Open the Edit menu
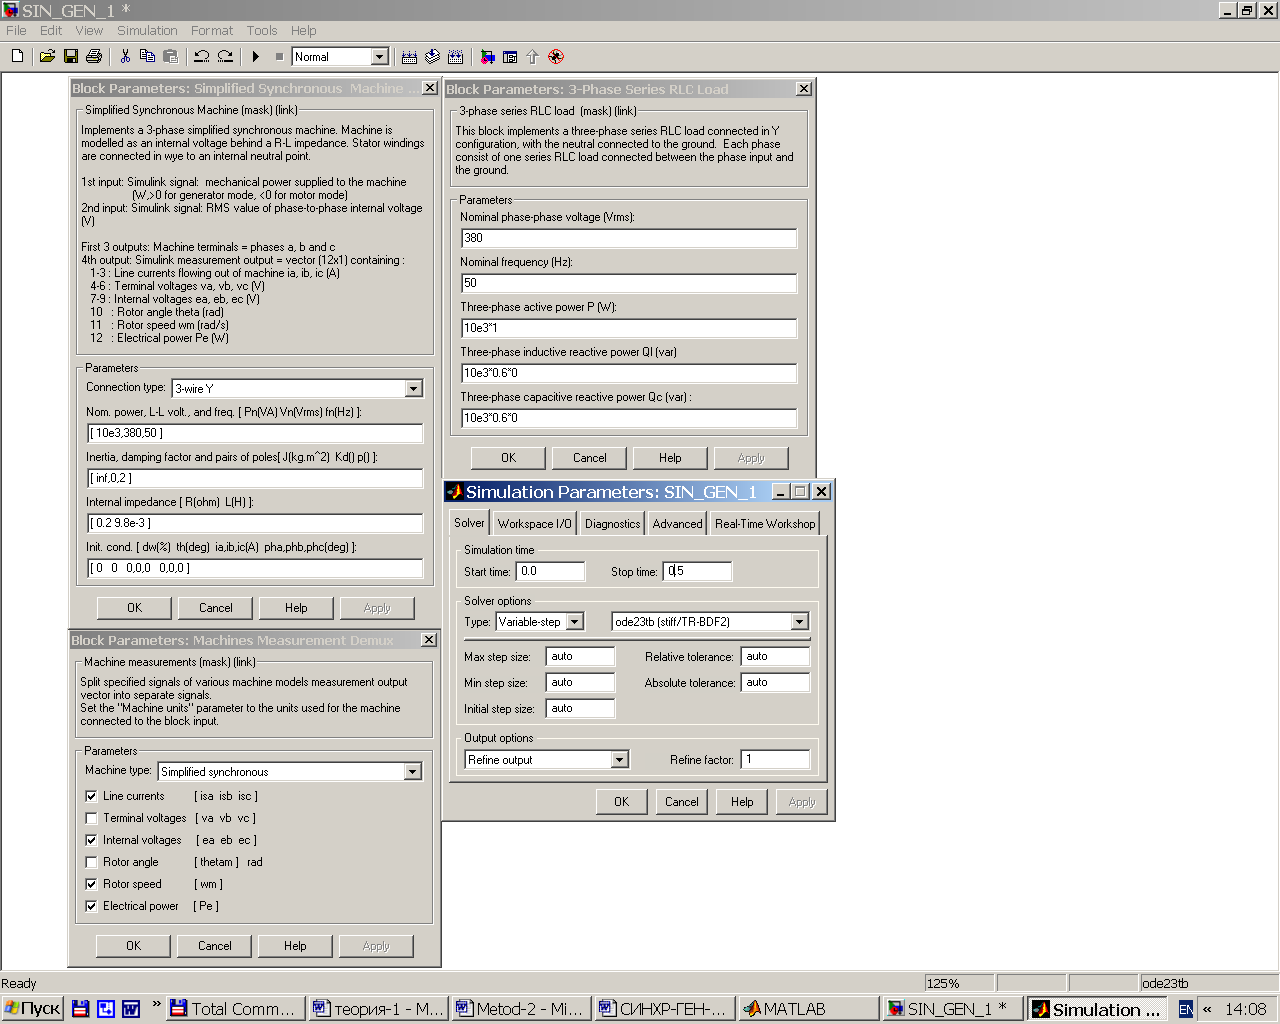 click(x=51, y=30)
